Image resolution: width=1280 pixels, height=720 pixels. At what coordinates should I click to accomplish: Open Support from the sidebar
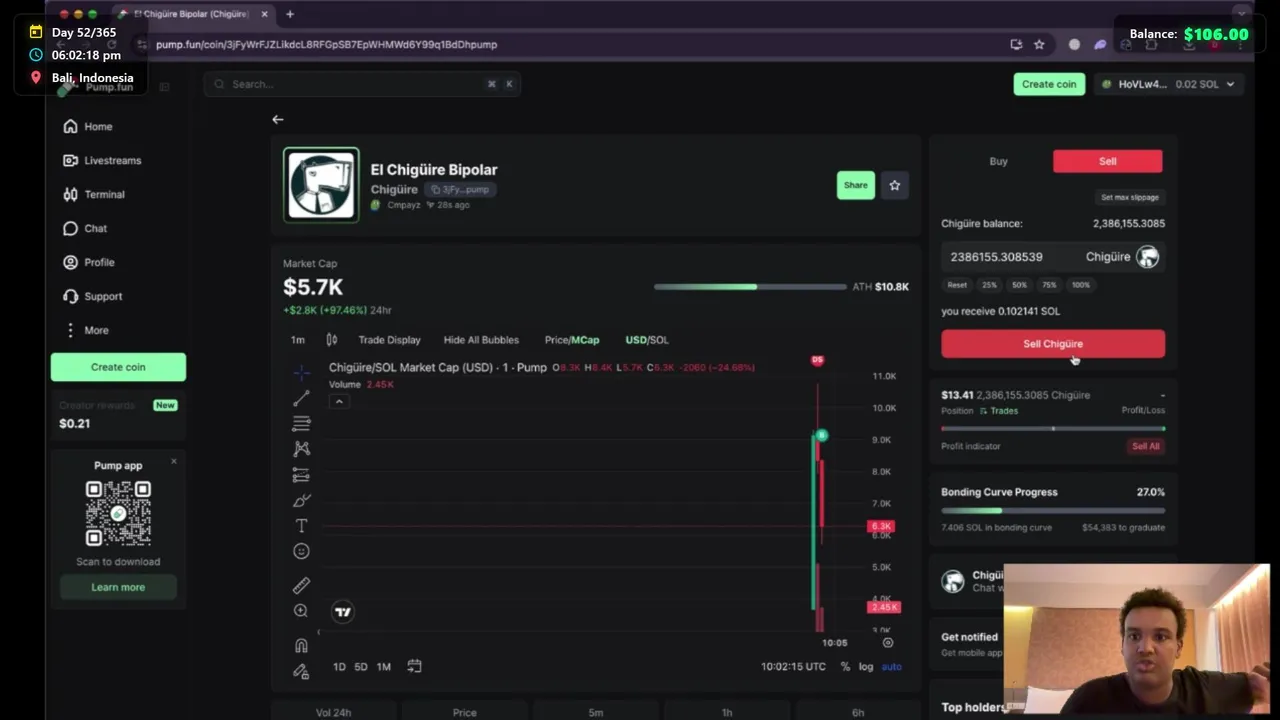pos(93,296)
